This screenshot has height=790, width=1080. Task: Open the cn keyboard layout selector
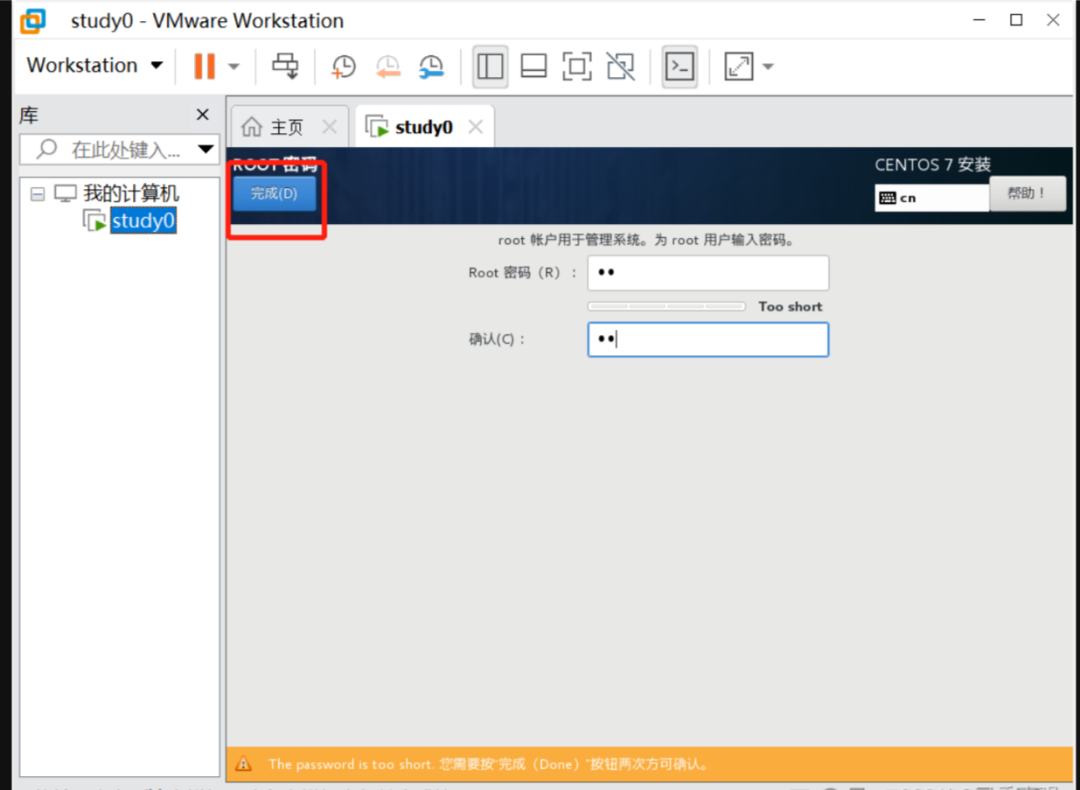932,198
